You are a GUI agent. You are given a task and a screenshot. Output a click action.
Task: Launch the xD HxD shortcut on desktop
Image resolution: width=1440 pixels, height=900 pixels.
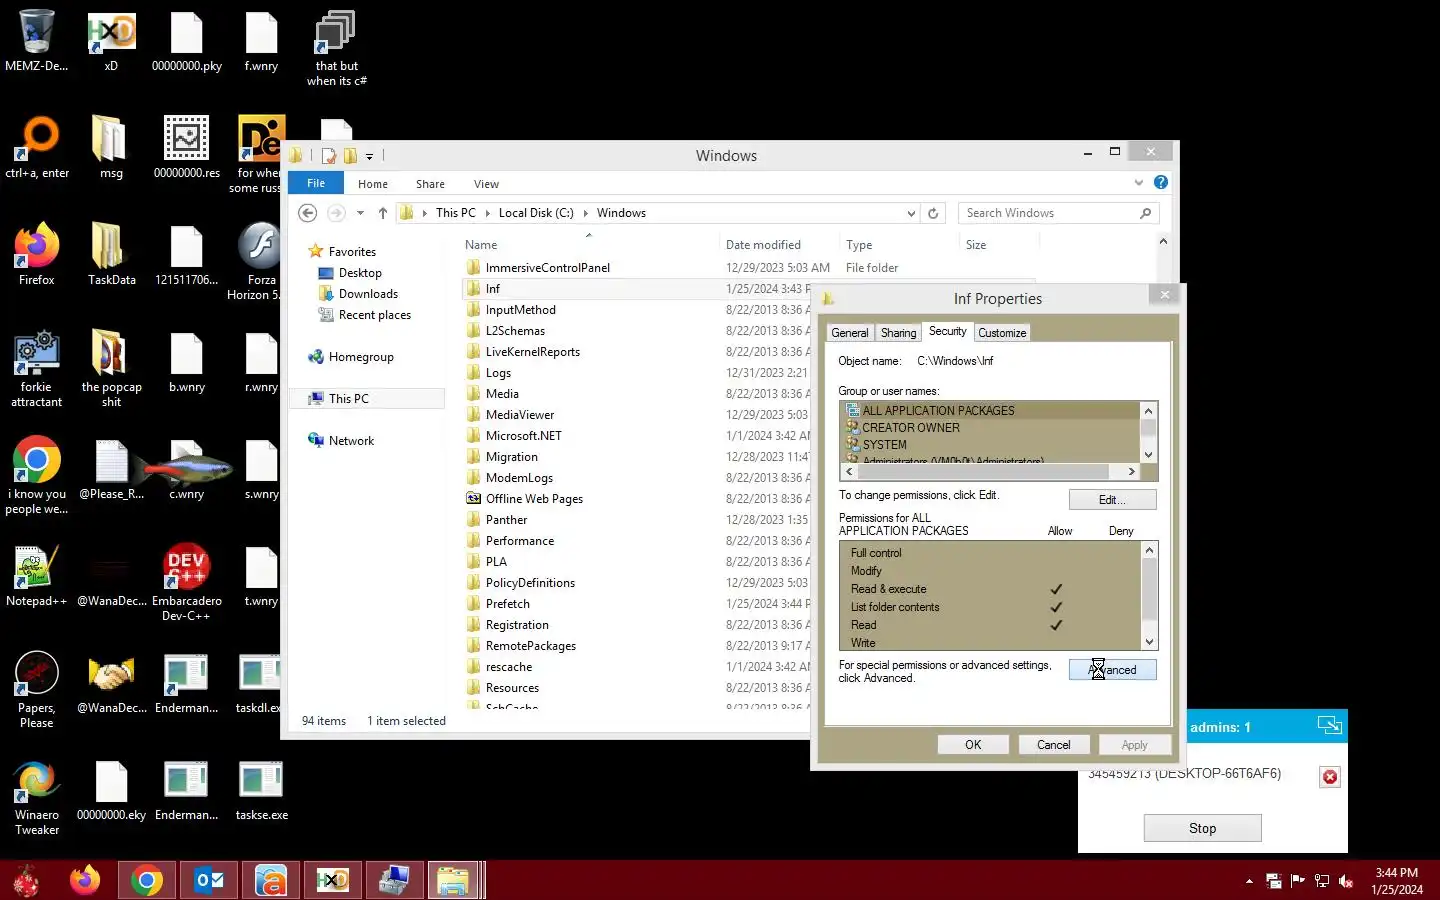pyautogui.click(x=111, y=41)
